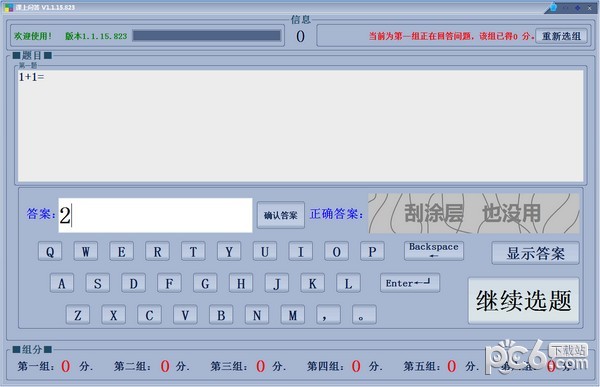Close the window with X button

(590, 7)
